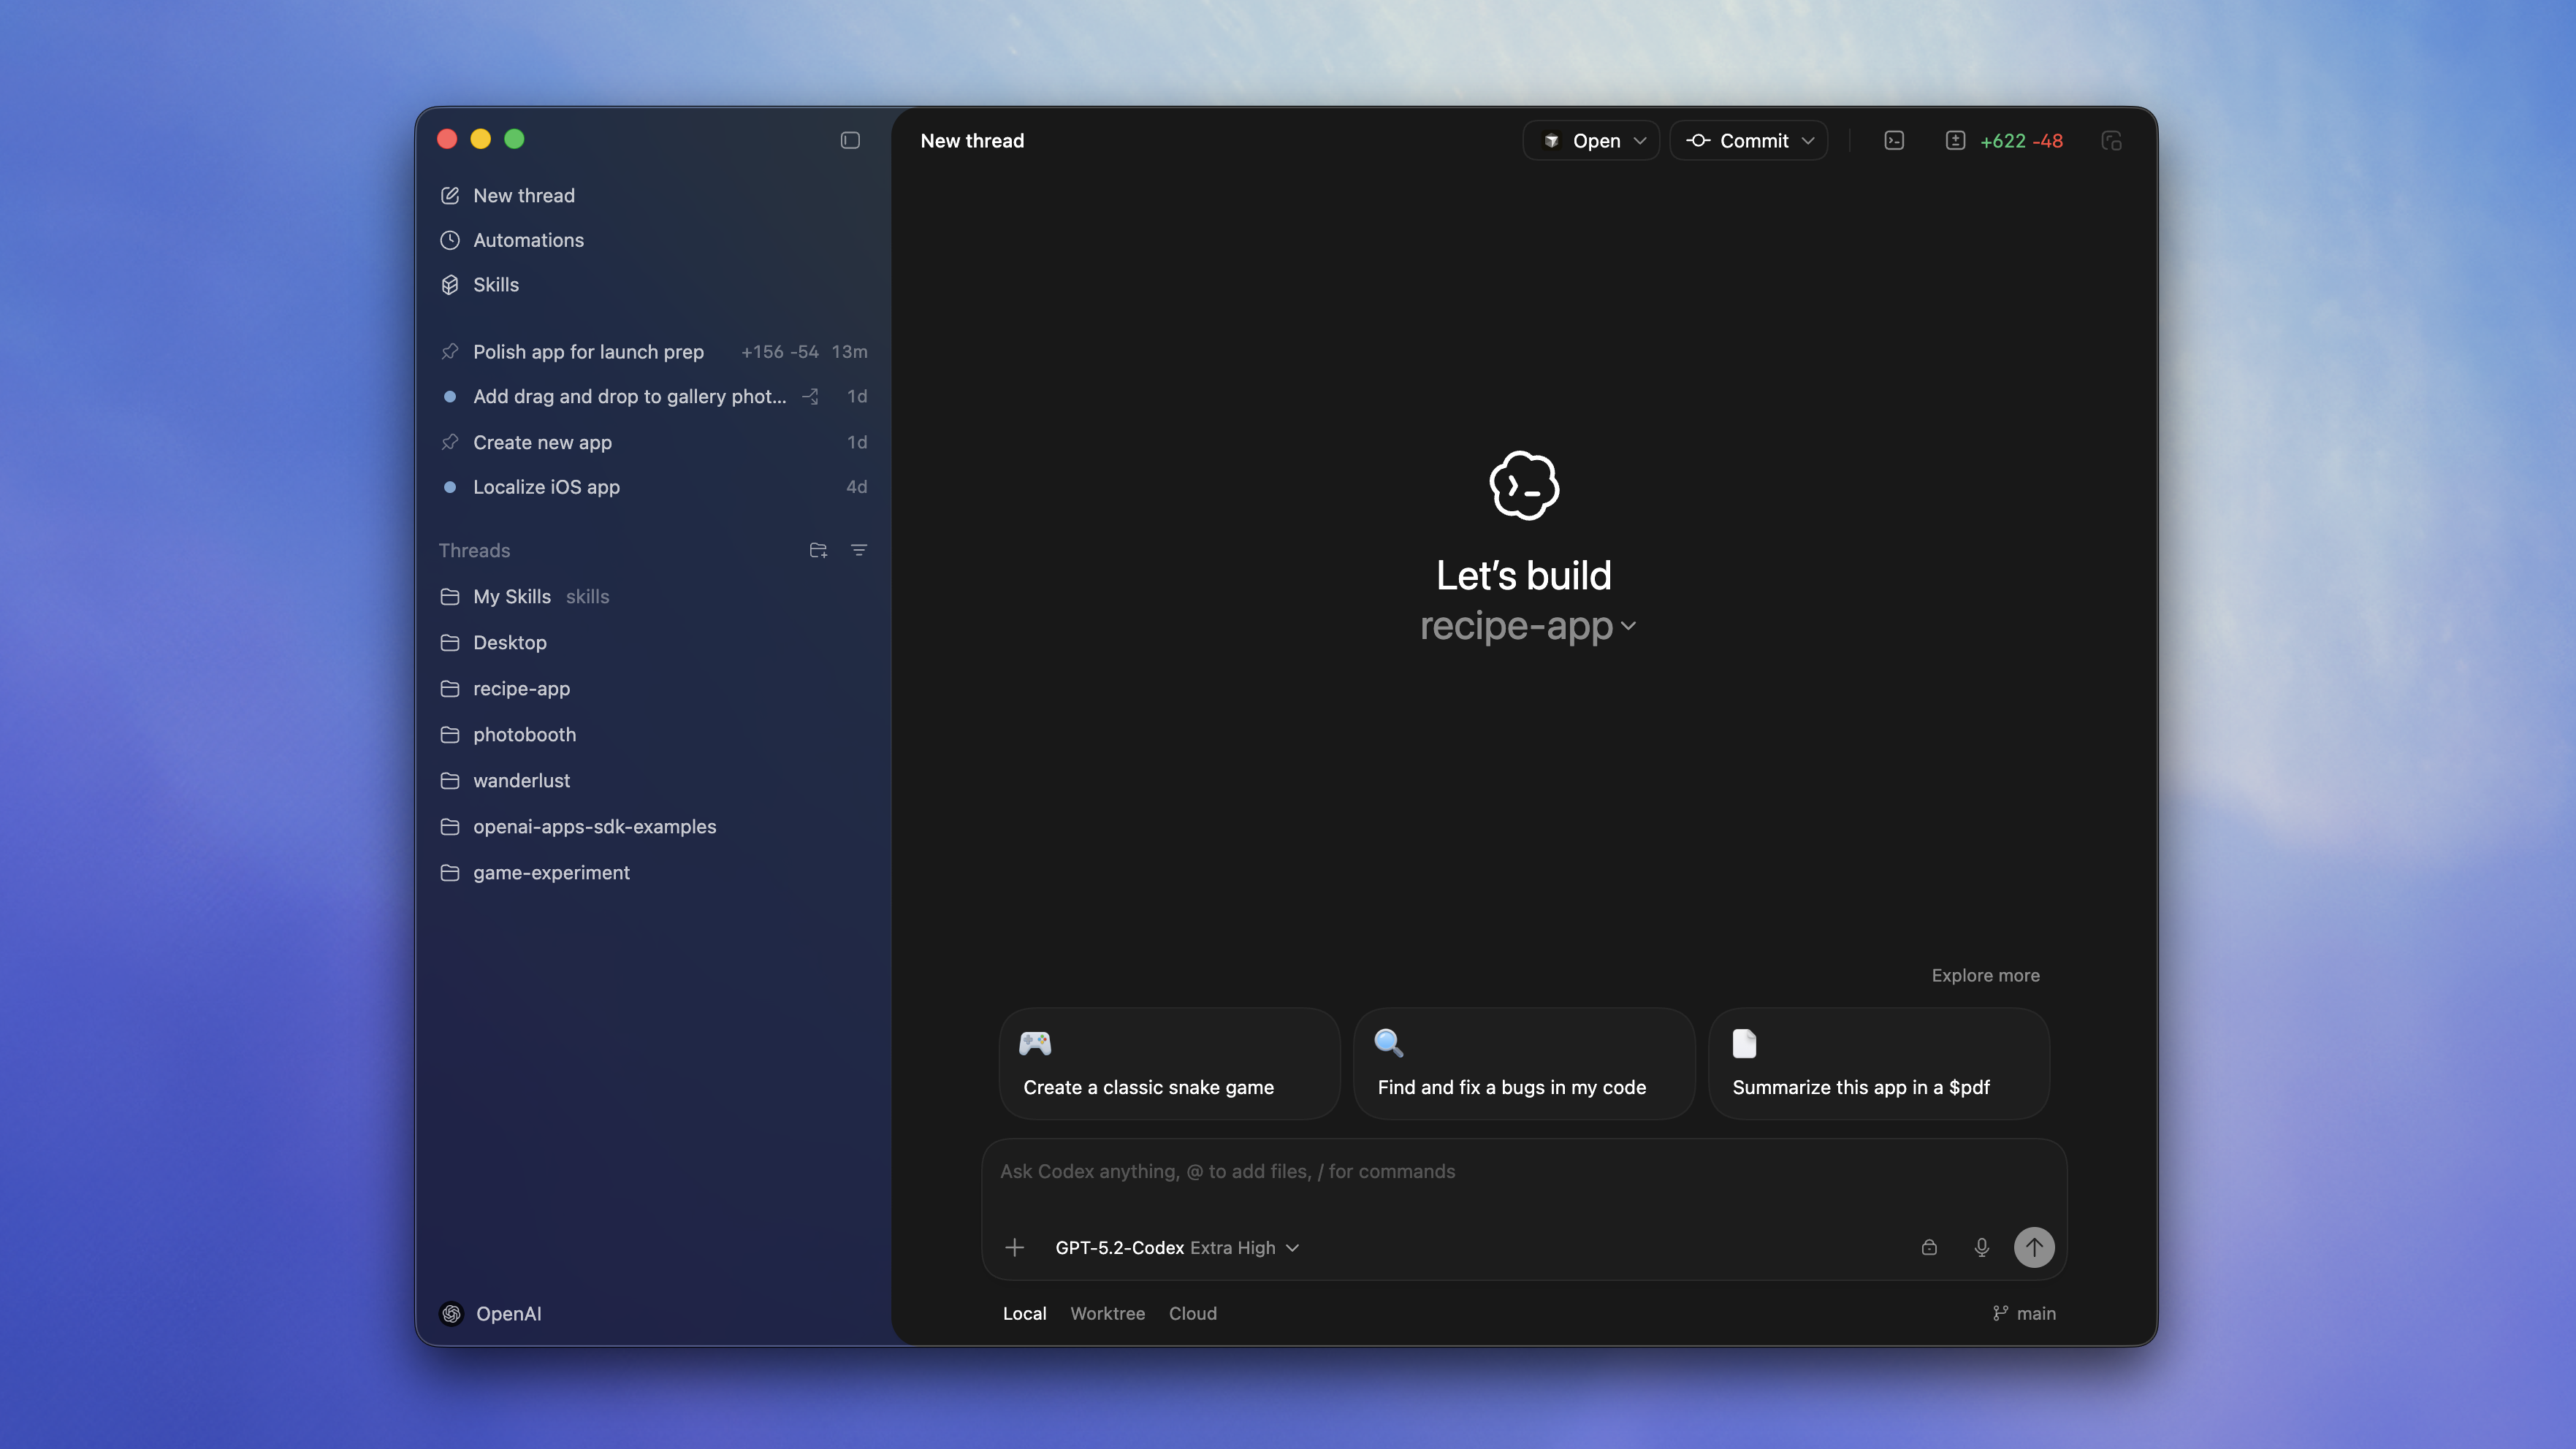Screen dimensions: 2576x1449
Task: Click the circular send arrow button
Action: (x=2034, y=1247)
